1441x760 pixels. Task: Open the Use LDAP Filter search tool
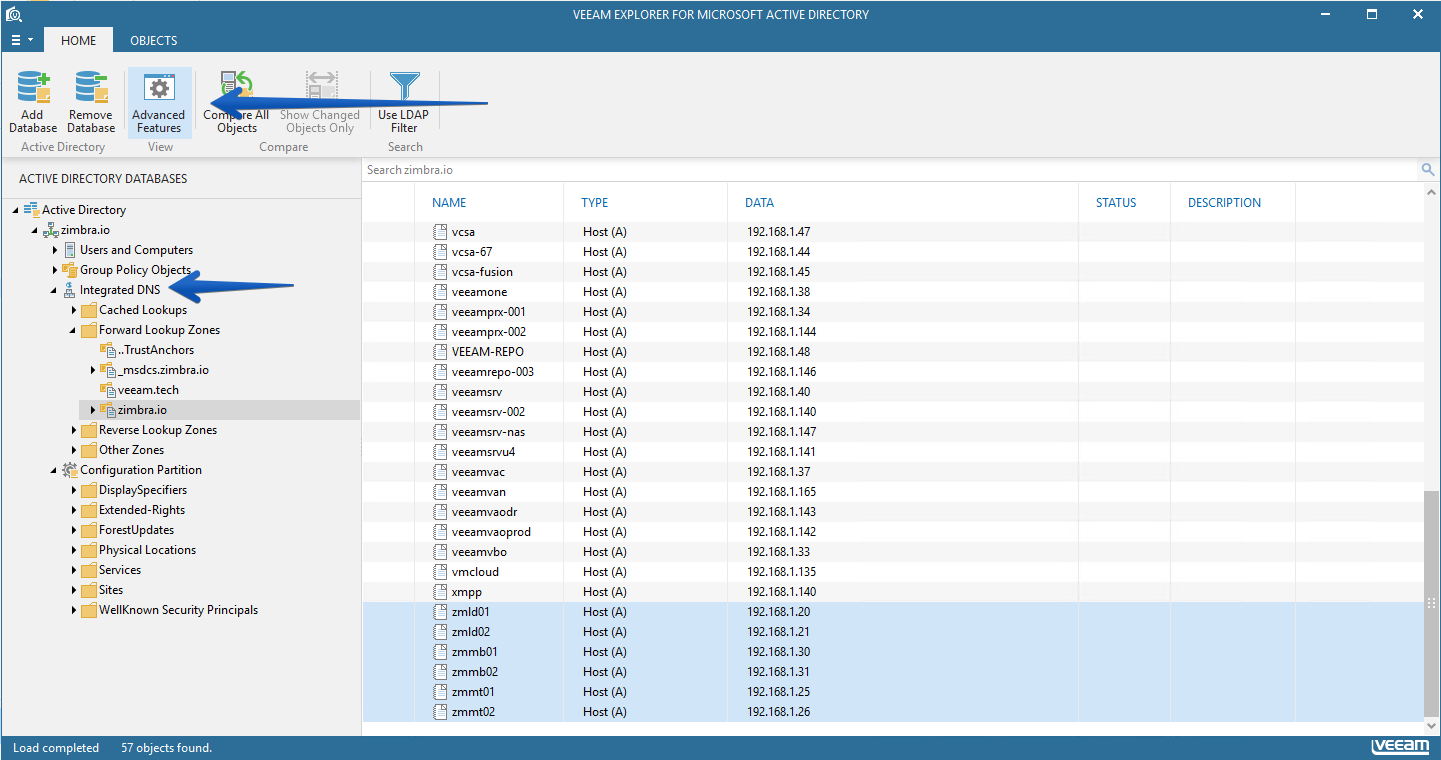(x=404, y=102)
